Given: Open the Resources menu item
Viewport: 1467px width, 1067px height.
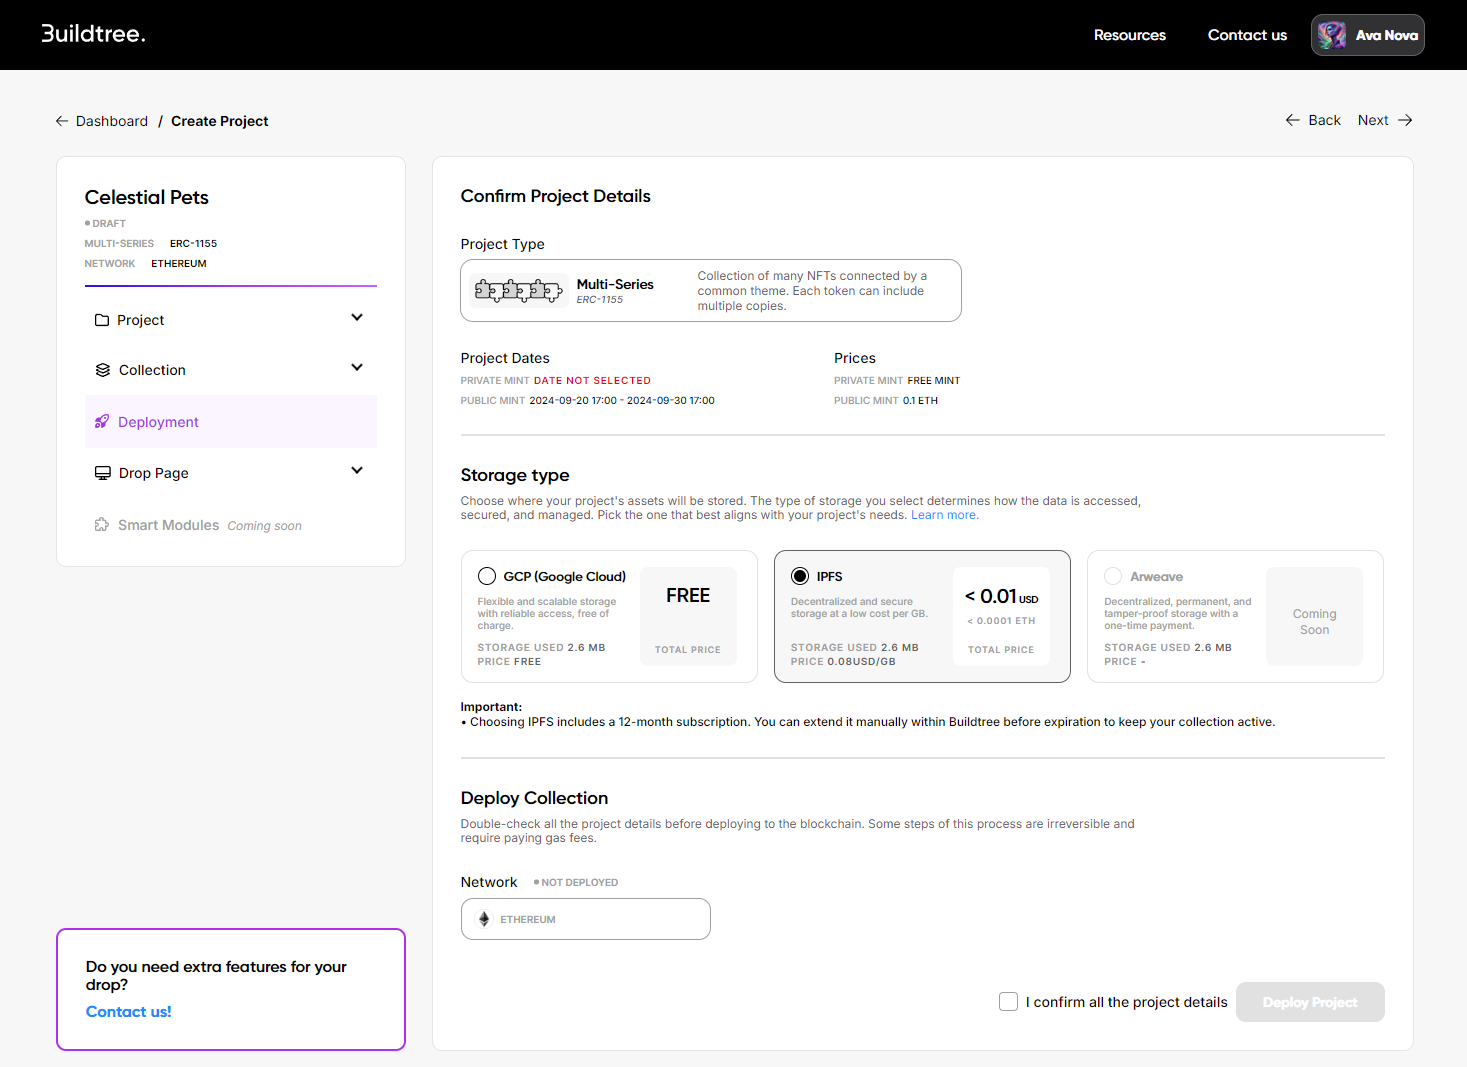Looking at the screenshot, I should pyautogui.click(x=1129, y=35).
